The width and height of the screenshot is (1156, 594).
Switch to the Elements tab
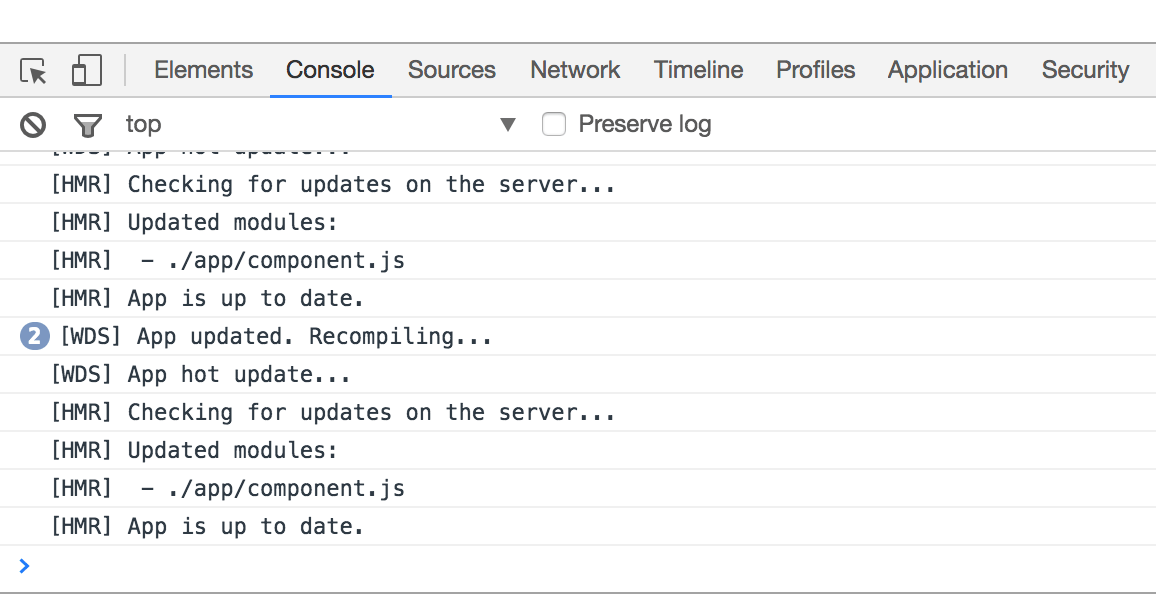(x=203, y=70)
